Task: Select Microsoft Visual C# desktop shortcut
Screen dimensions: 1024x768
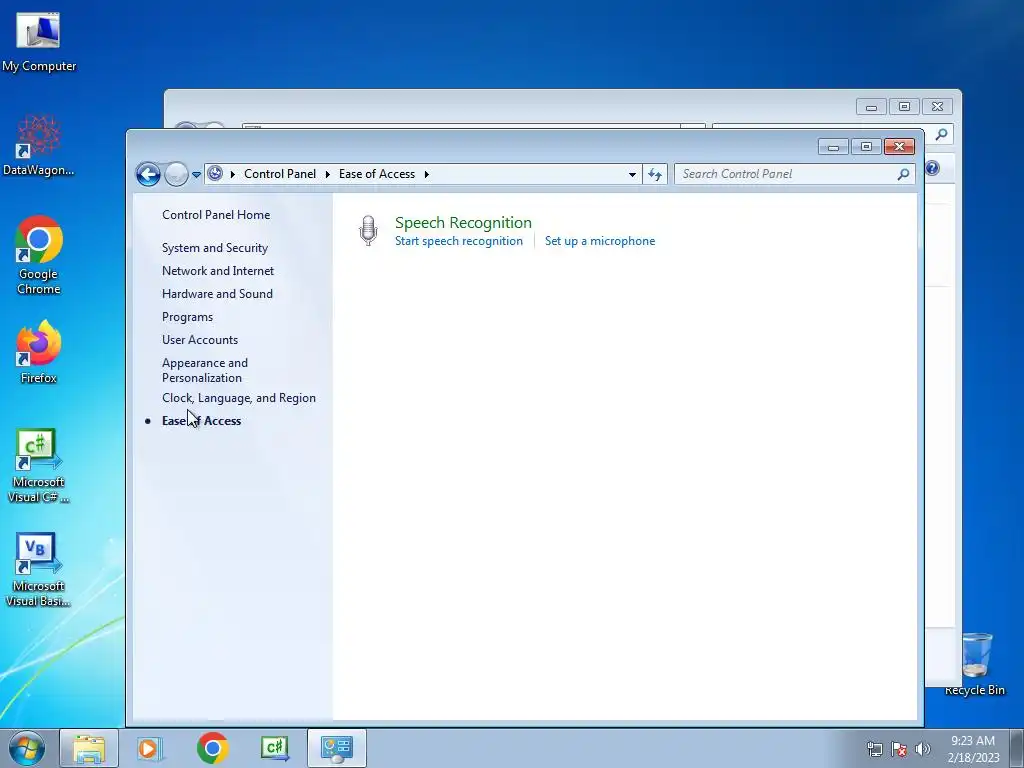Action: [x=39, y=466]
